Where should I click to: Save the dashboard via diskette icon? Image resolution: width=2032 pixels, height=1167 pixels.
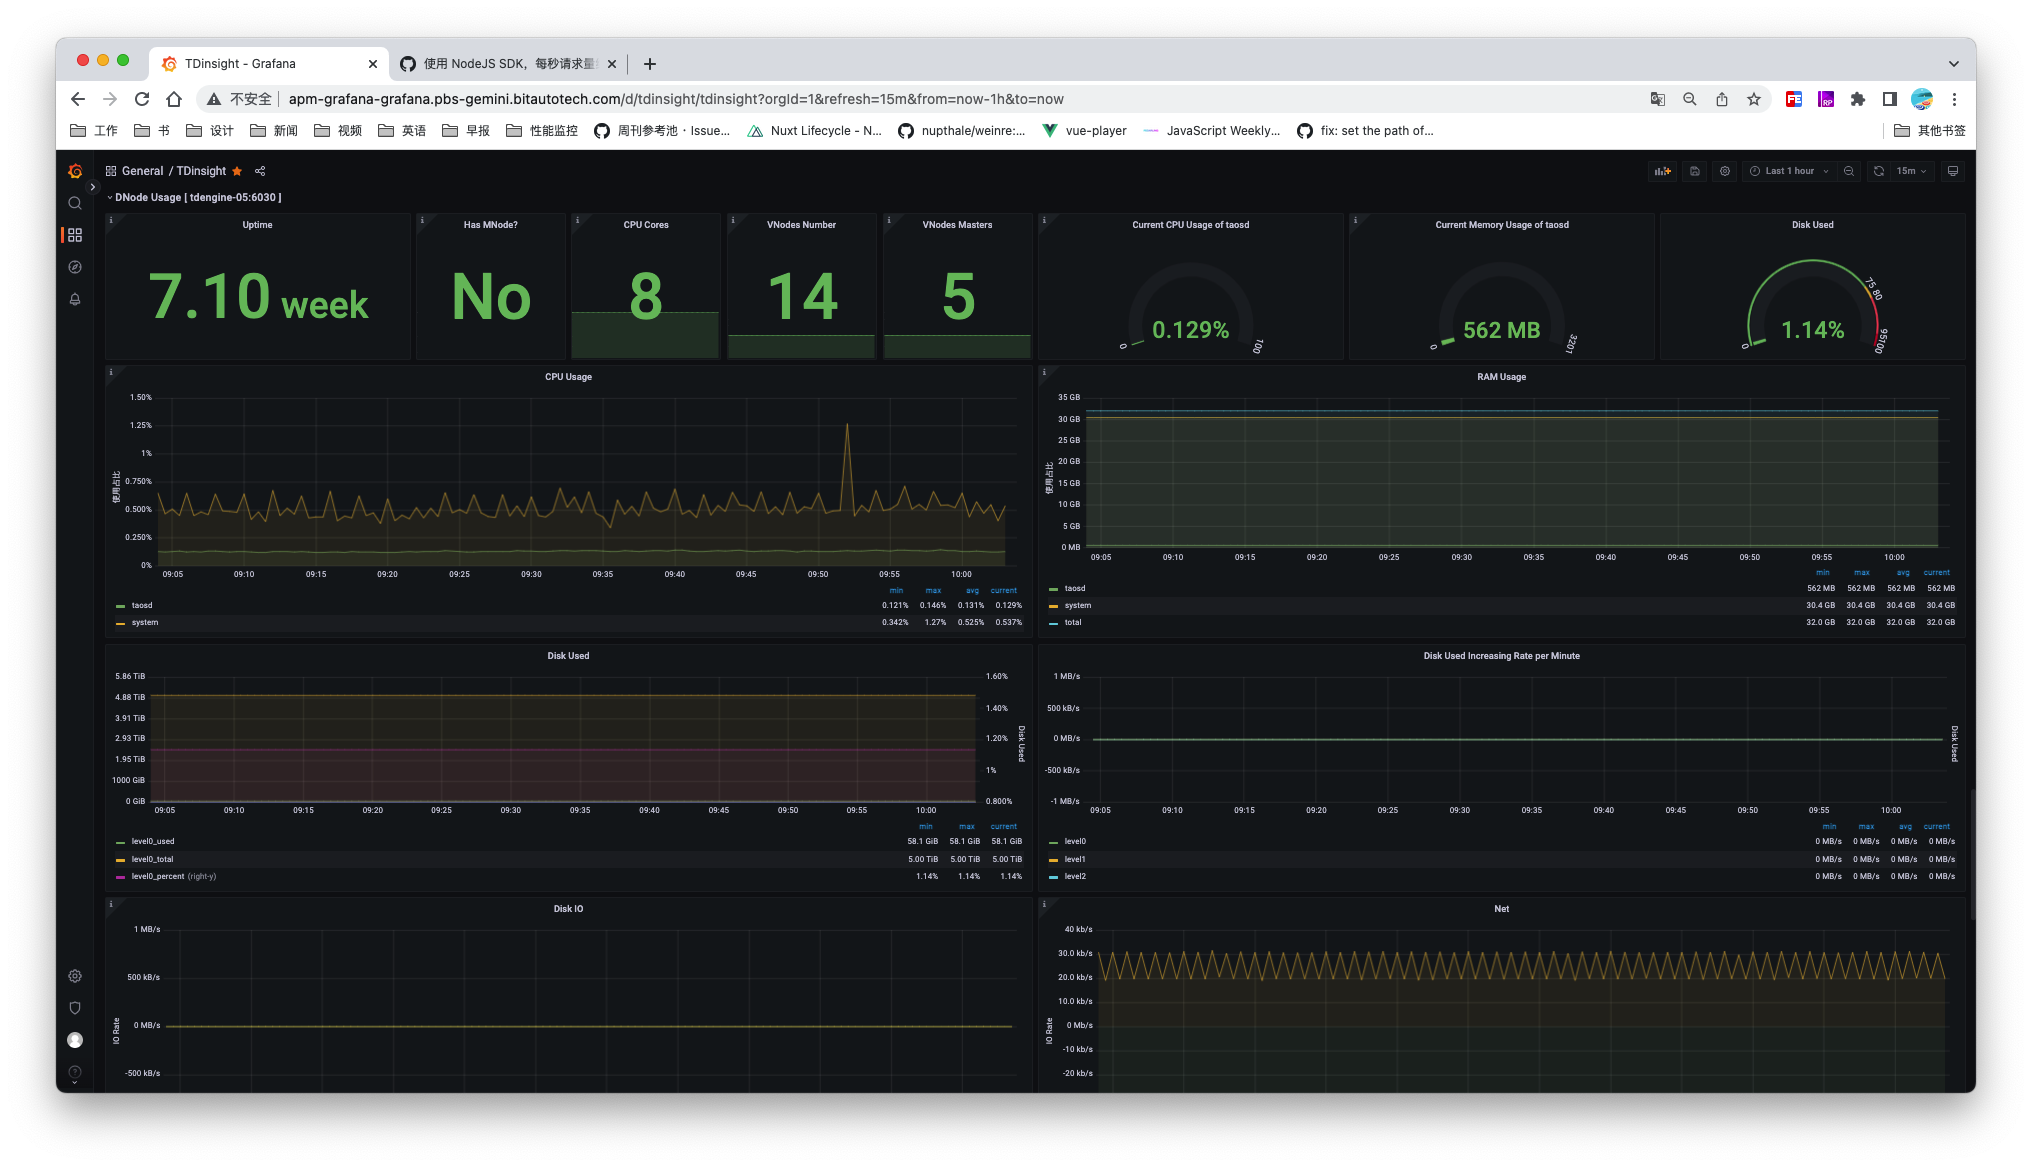[x=1694, y=171]
